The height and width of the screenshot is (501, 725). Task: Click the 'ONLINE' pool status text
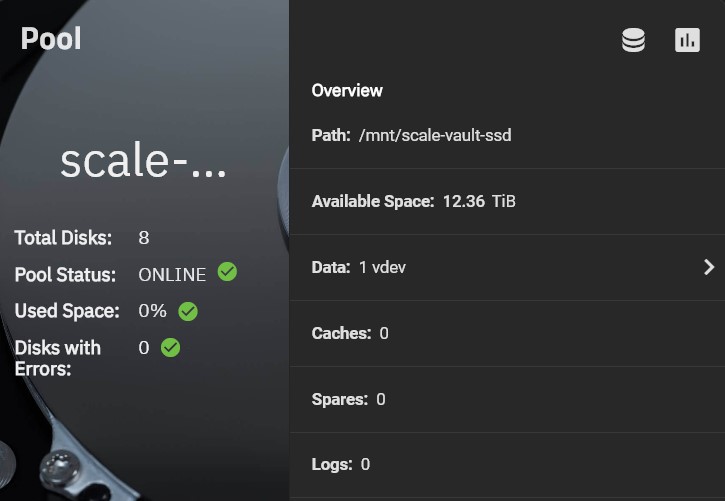pyautogui.click(x=172, y=275)
